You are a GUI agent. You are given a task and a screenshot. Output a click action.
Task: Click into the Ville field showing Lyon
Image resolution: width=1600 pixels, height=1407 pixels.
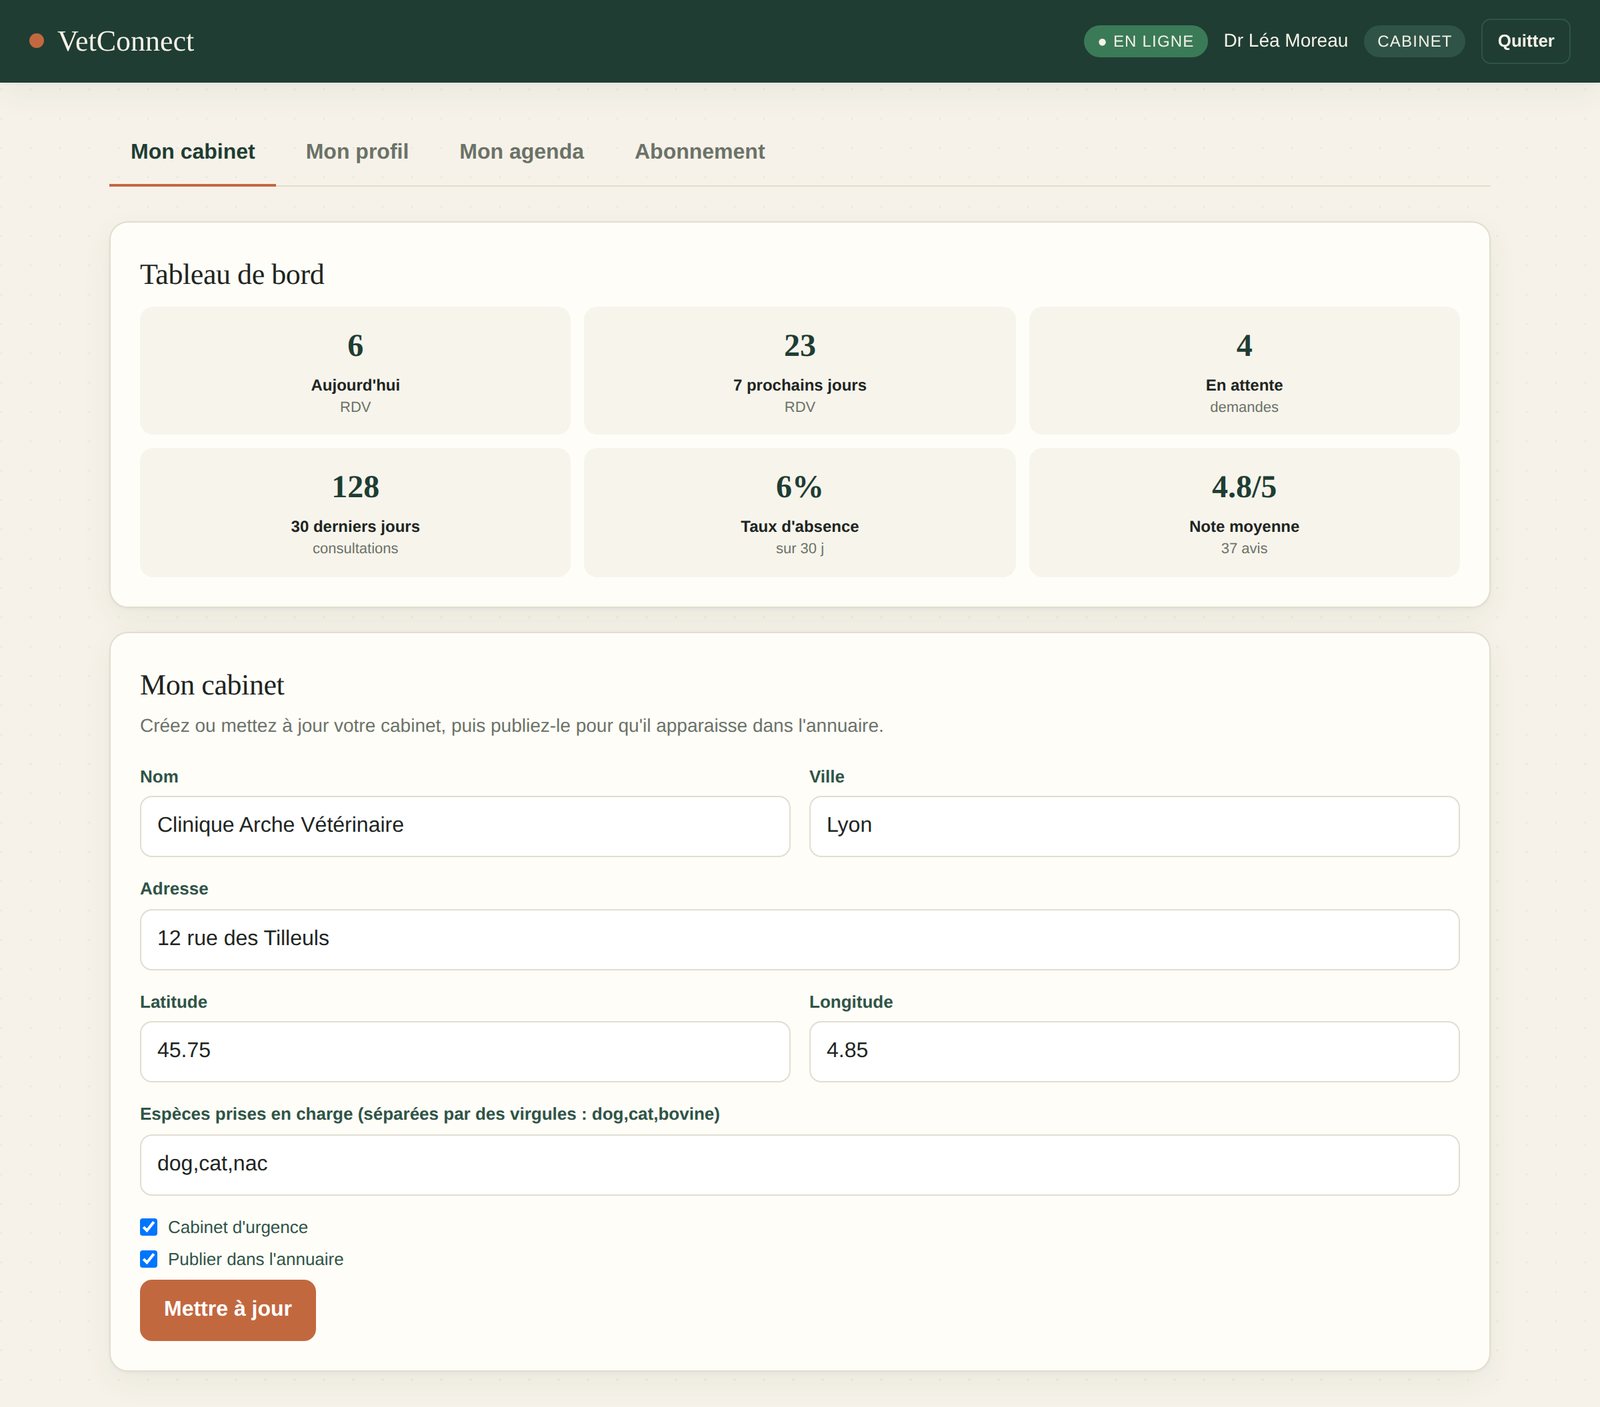(x=1134, y=826)
